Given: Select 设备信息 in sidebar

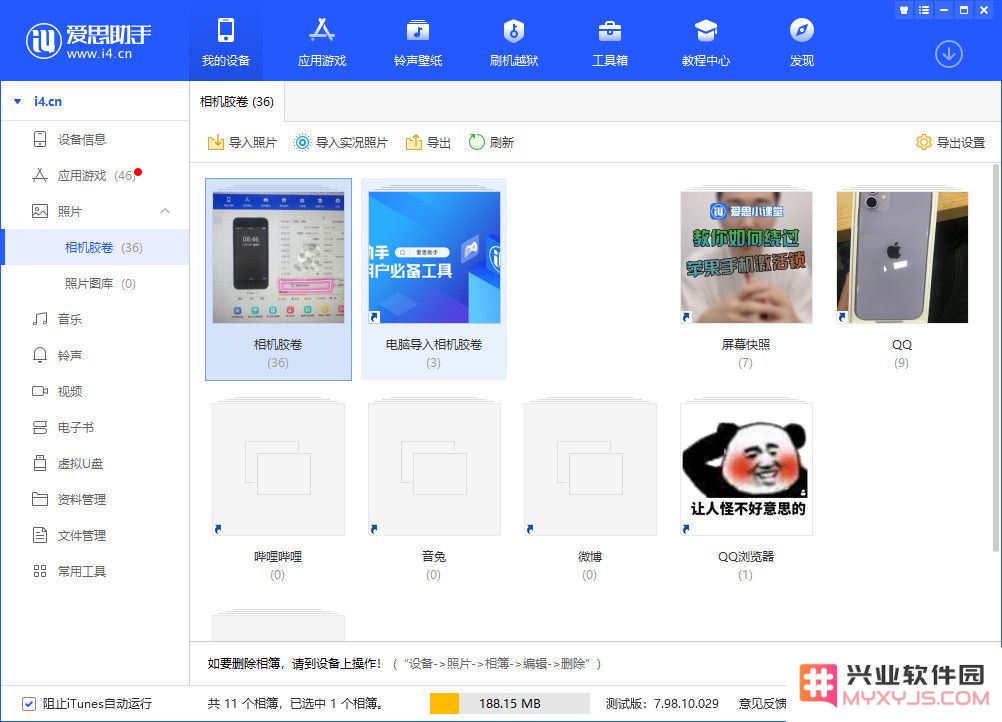Looking at the screenshot, I should 95,139.
